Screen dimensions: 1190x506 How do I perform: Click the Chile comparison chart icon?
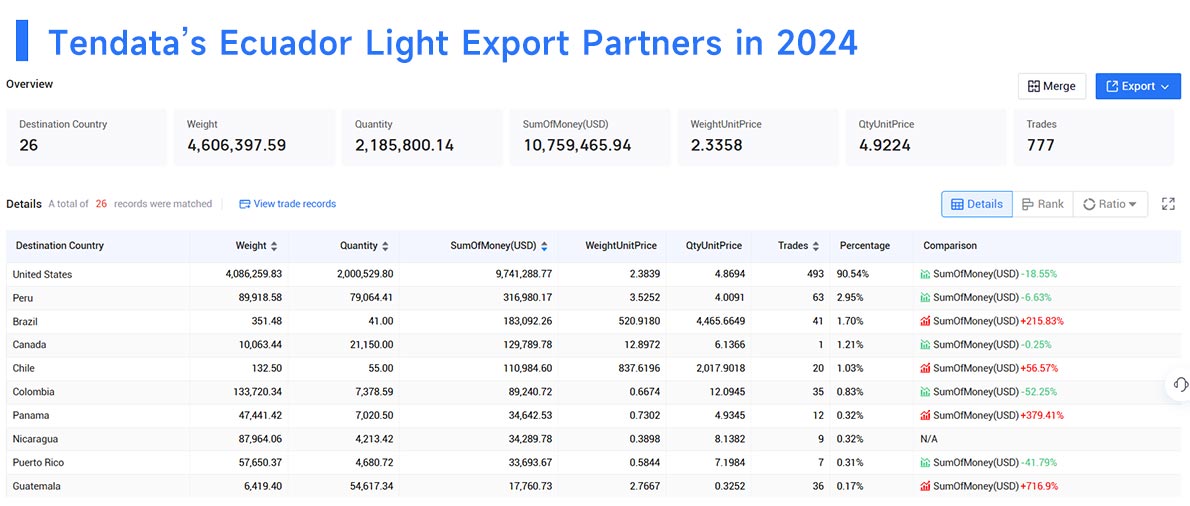(x=925, y=368)
